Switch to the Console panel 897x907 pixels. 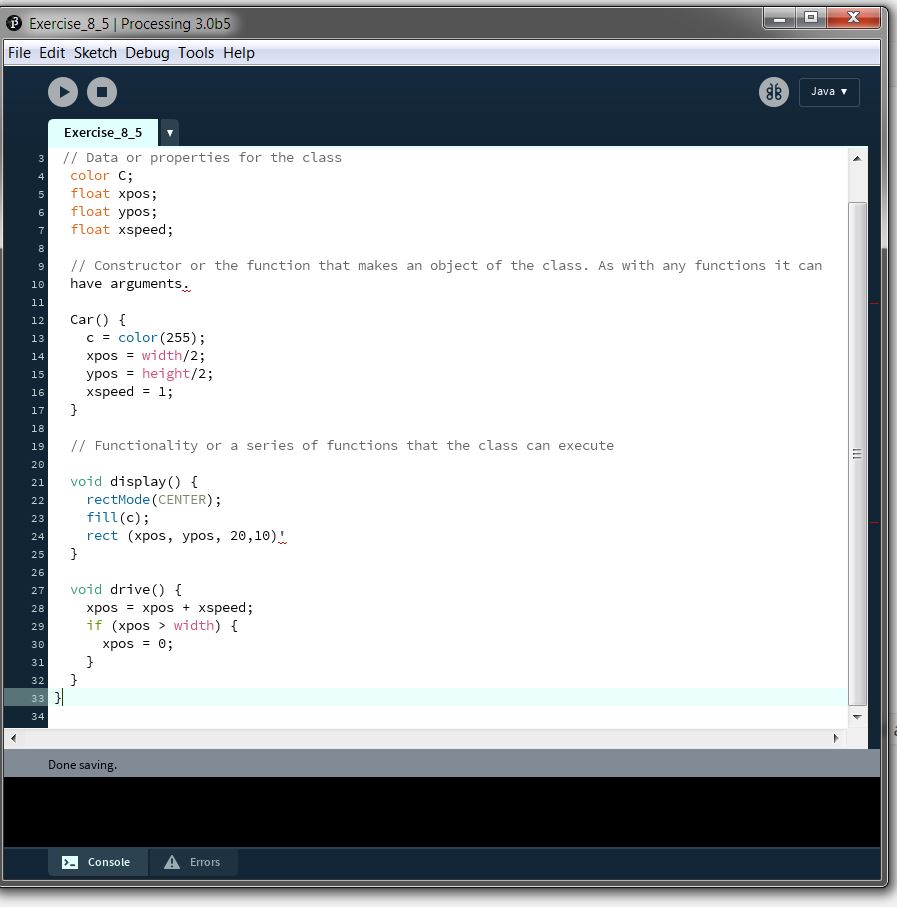pyautogui.click(x=98, y=862)
